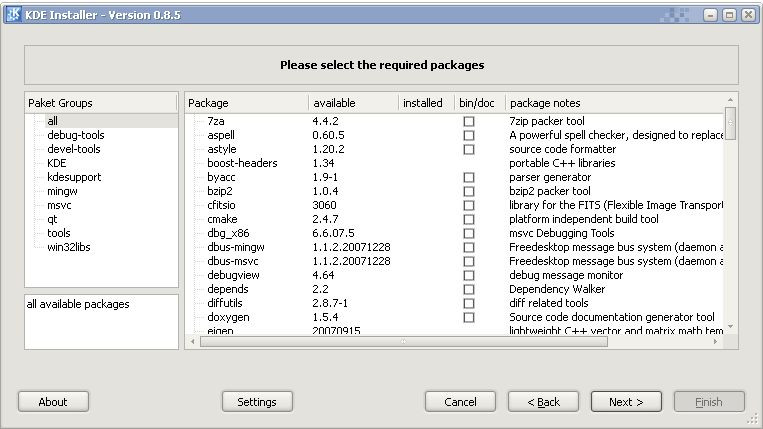Click the vertical scrollbar down arrow
The image size is (763, 429).
click(730, 327)
